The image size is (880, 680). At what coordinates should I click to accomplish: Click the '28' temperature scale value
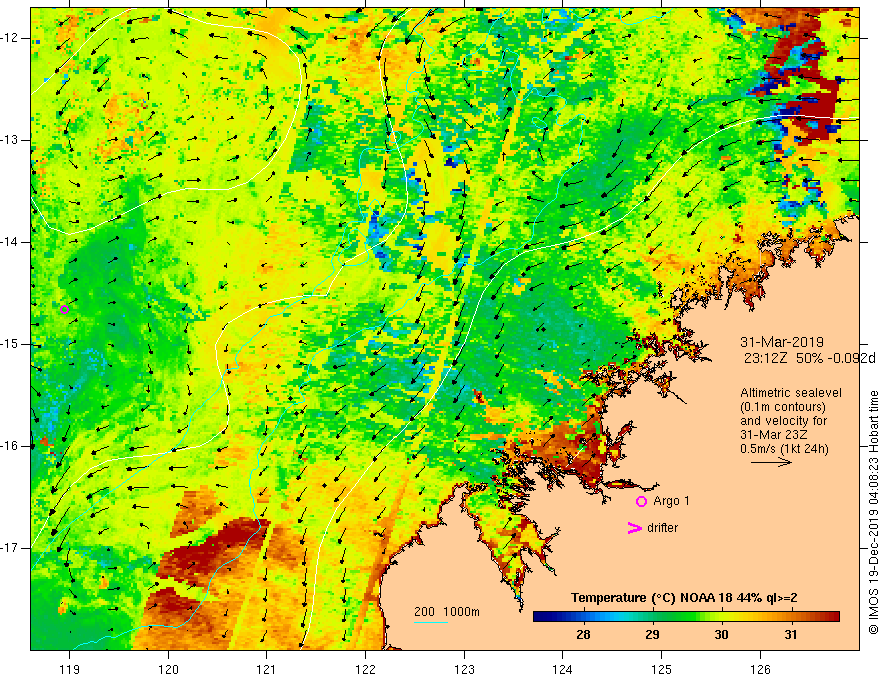click(583, 635)
